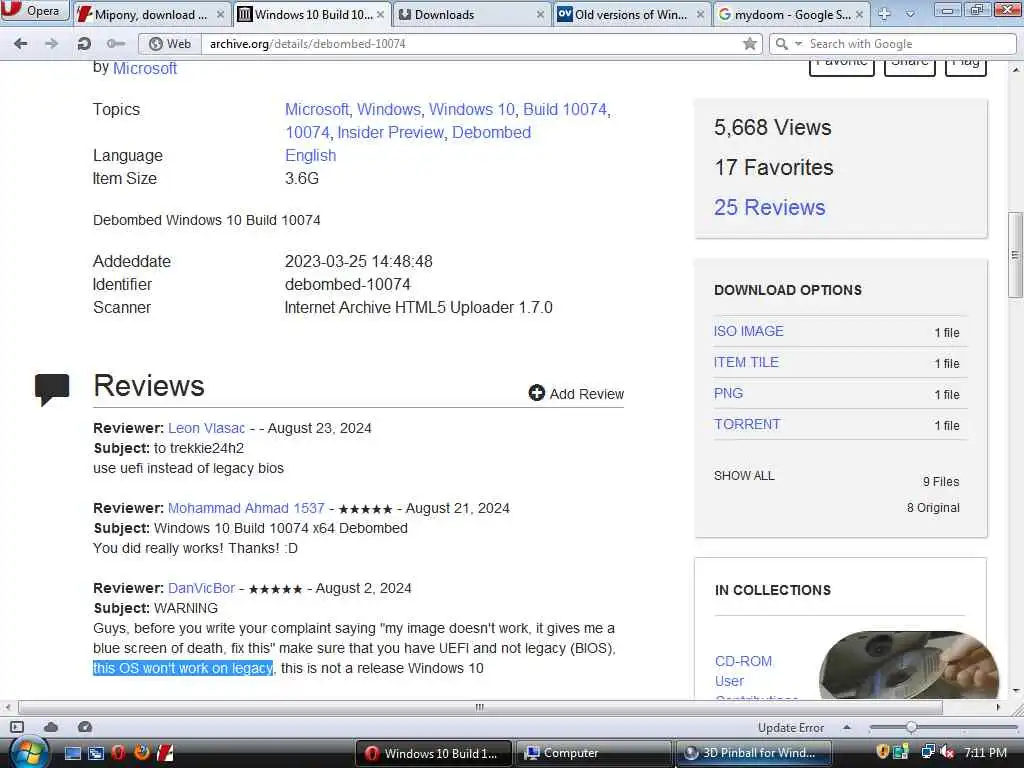Viewport: 1024px width, 768px height.
Task: Click Show Desktop quick launch icon
Action: (x=73, y=754)
